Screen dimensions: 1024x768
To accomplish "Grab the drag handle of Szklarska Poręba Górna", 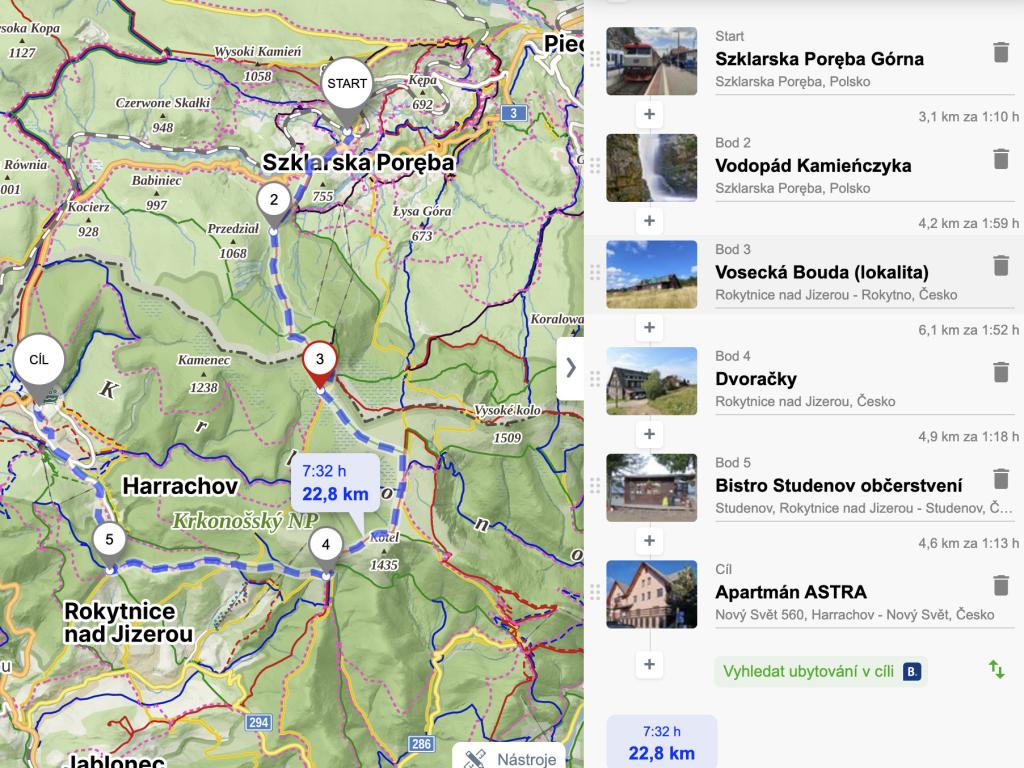I will [595, 59].
